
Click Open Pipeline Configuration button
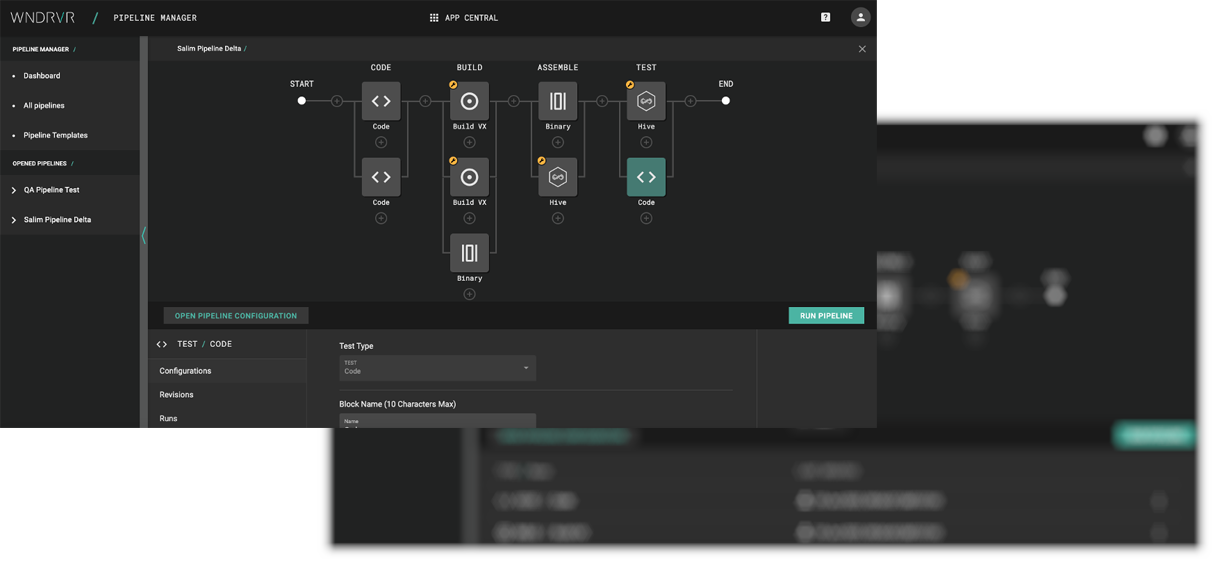[236, 316]
